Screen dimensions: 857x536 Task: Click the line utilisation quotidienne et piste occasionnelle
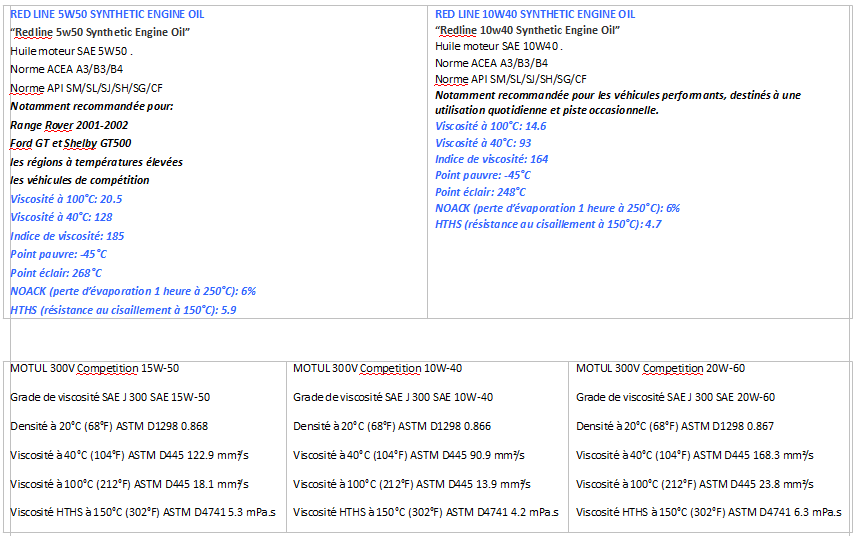point(547,110)
